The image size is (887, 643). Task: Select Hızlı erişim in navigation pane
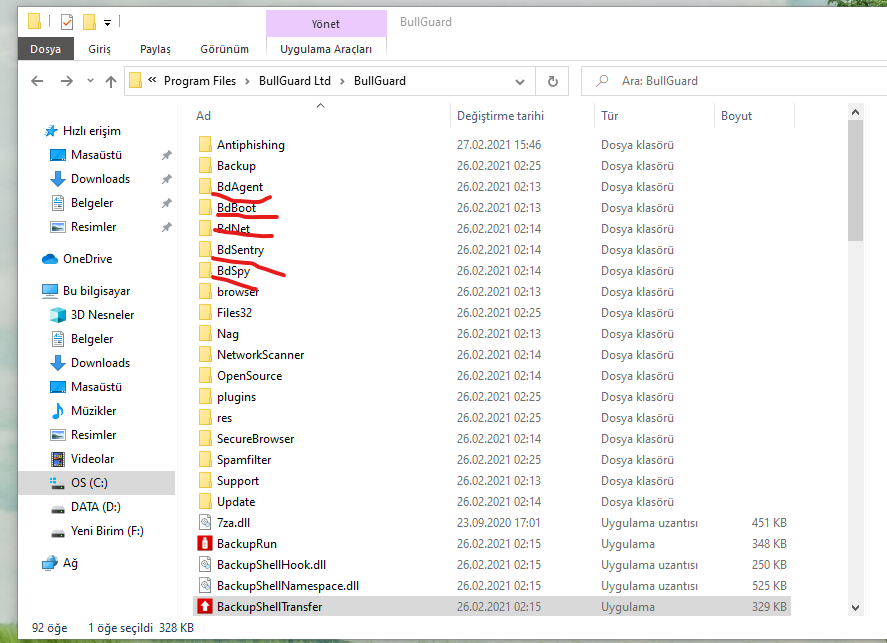pyautogui.click(x=91, y=131)
